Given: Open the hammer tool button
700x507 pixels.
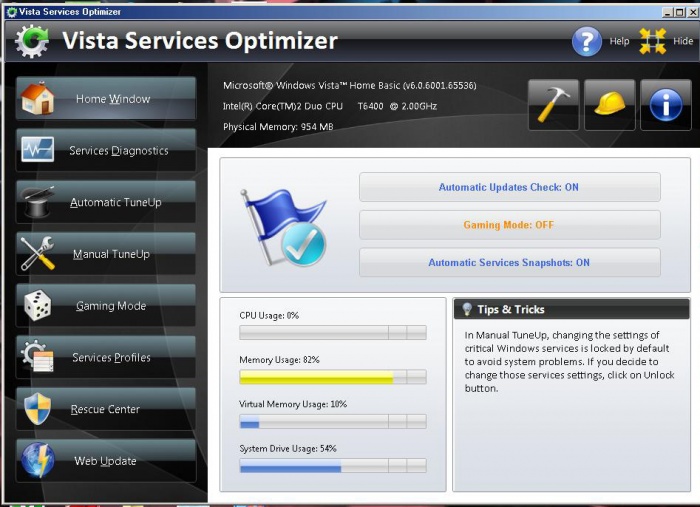Looking at the screenshot, I should click(554, 105).
